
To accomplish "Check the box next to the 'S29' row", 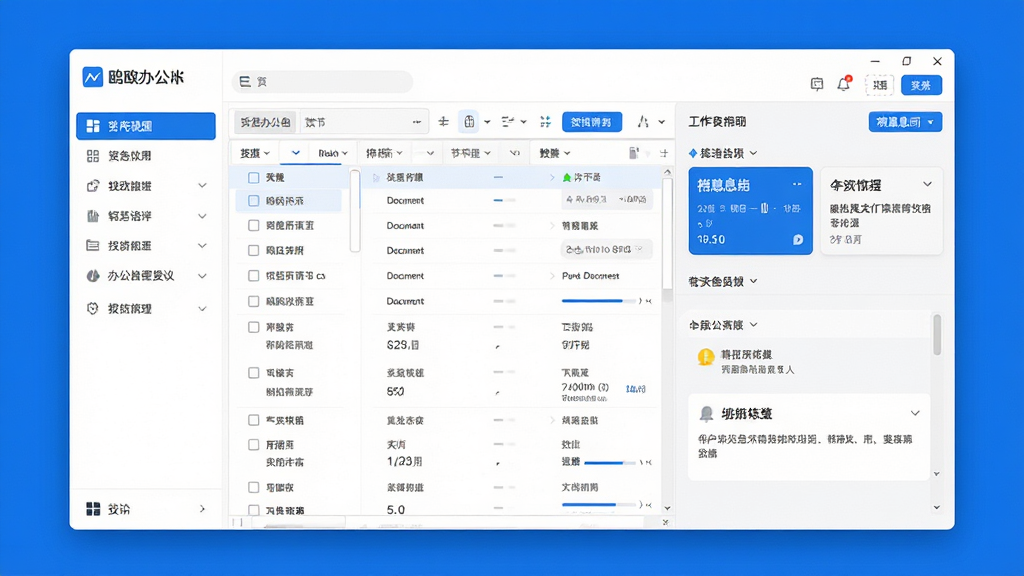I will pyautogui.click(x=253, y=327).
